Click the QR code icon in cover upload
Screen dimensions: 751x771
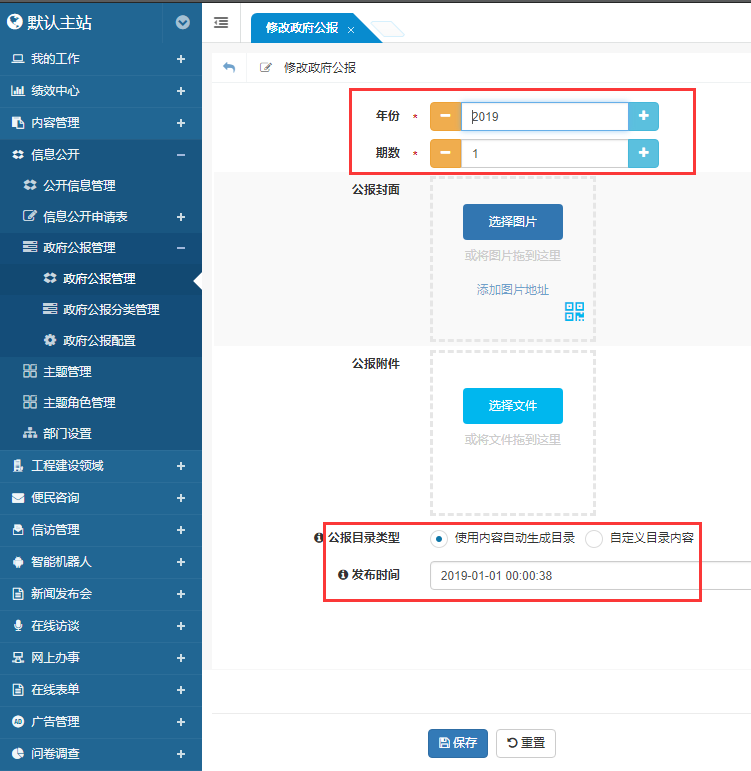pos(574,311)
